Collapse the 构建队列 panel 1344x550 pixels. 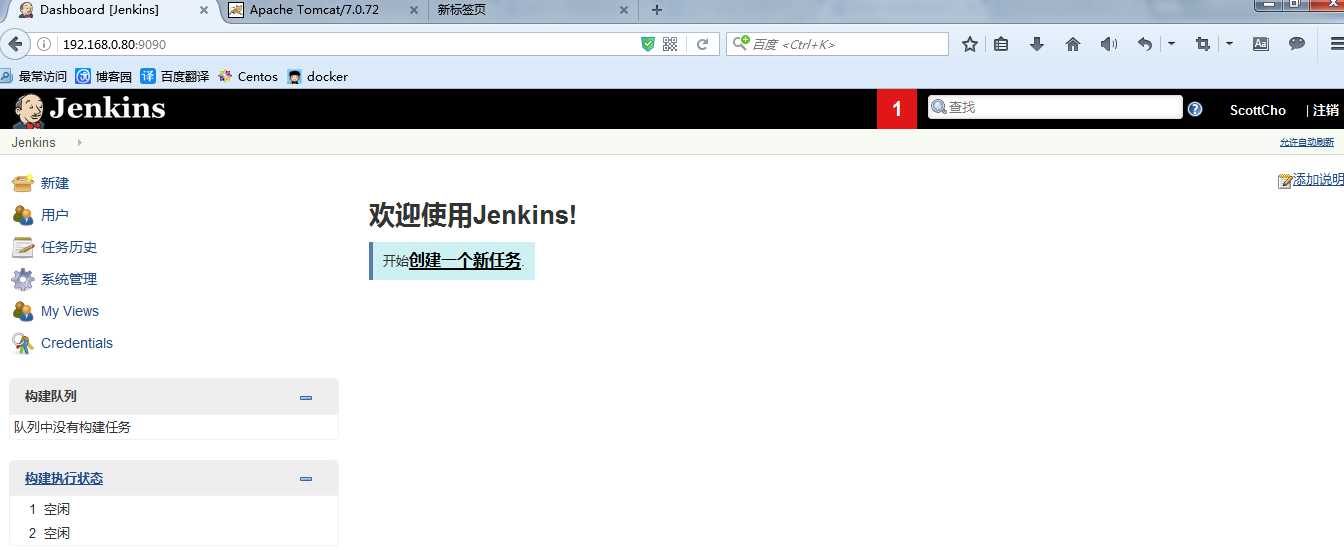[306, 397]
